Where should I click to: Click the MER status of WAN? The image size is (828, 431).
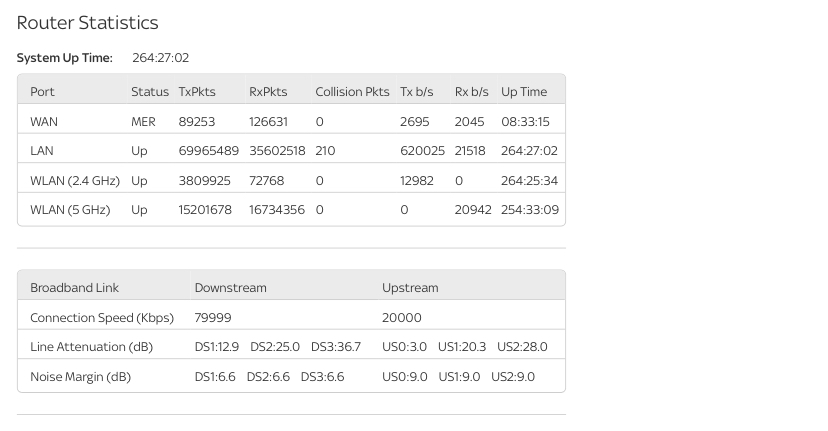pyautogui.click(x=143, y=122)
